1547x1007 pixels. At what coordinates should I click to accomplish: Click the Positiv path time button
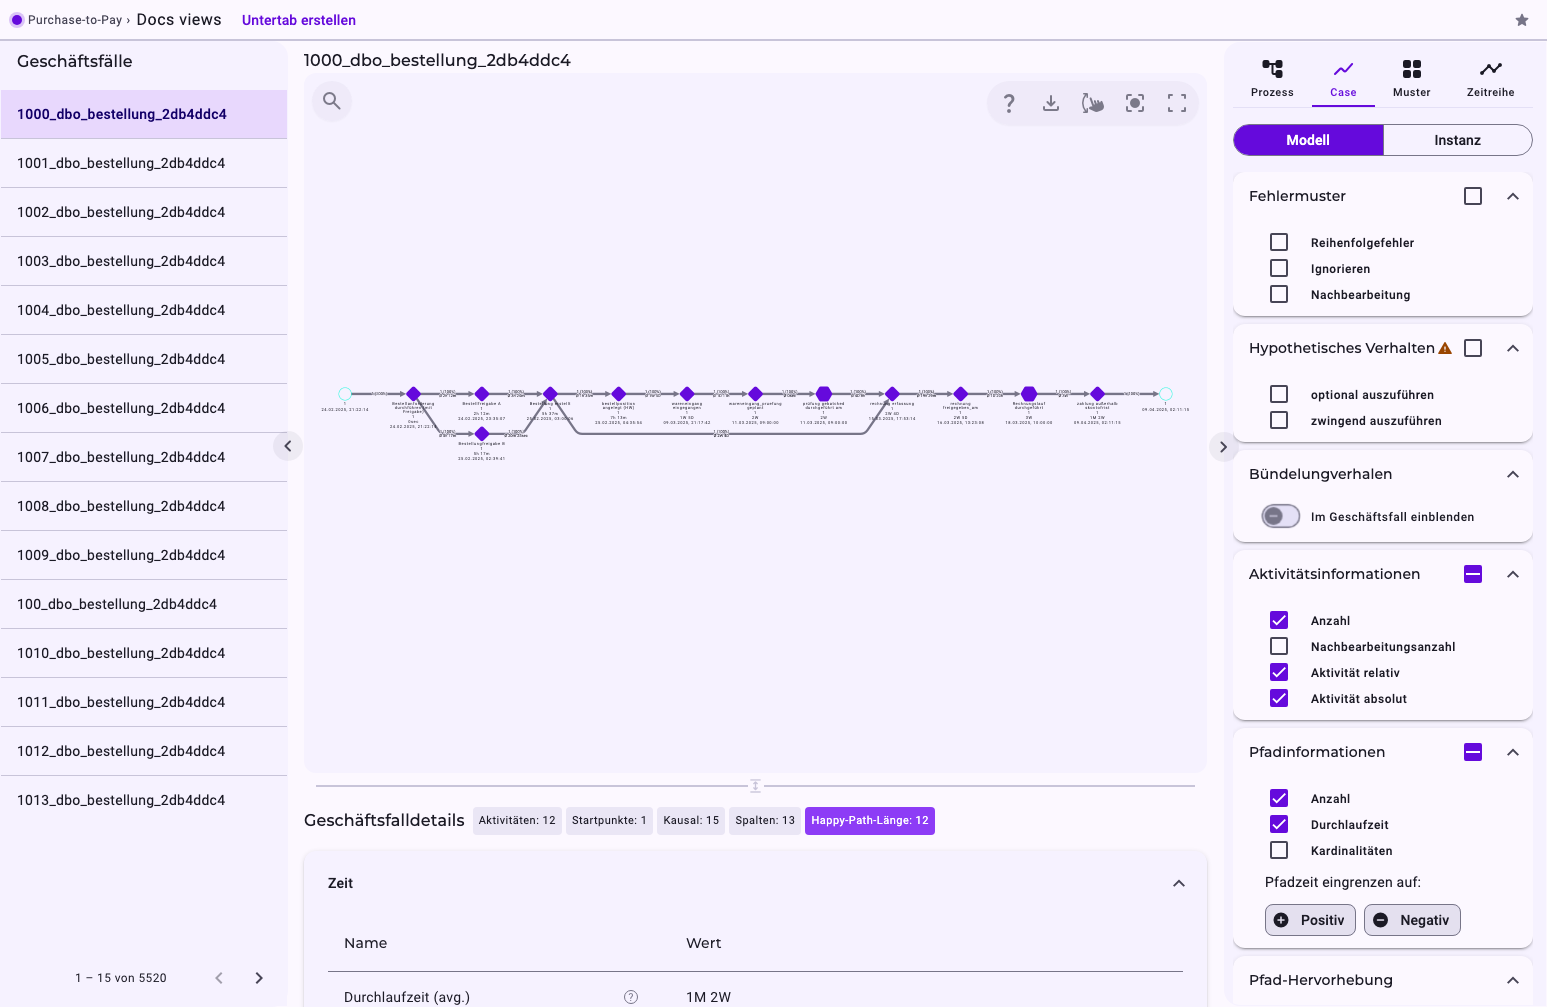[x=1310, y=920]
